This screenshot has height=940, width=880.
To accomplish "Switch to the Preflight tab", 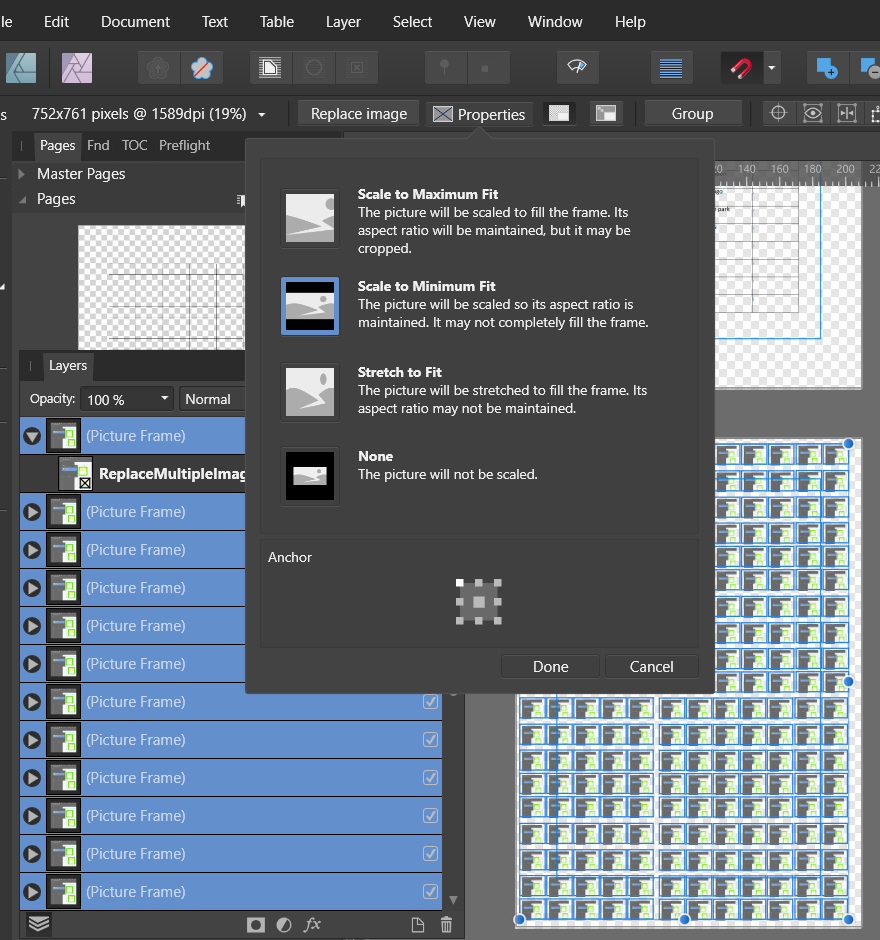I will click(x=184, y=145).
